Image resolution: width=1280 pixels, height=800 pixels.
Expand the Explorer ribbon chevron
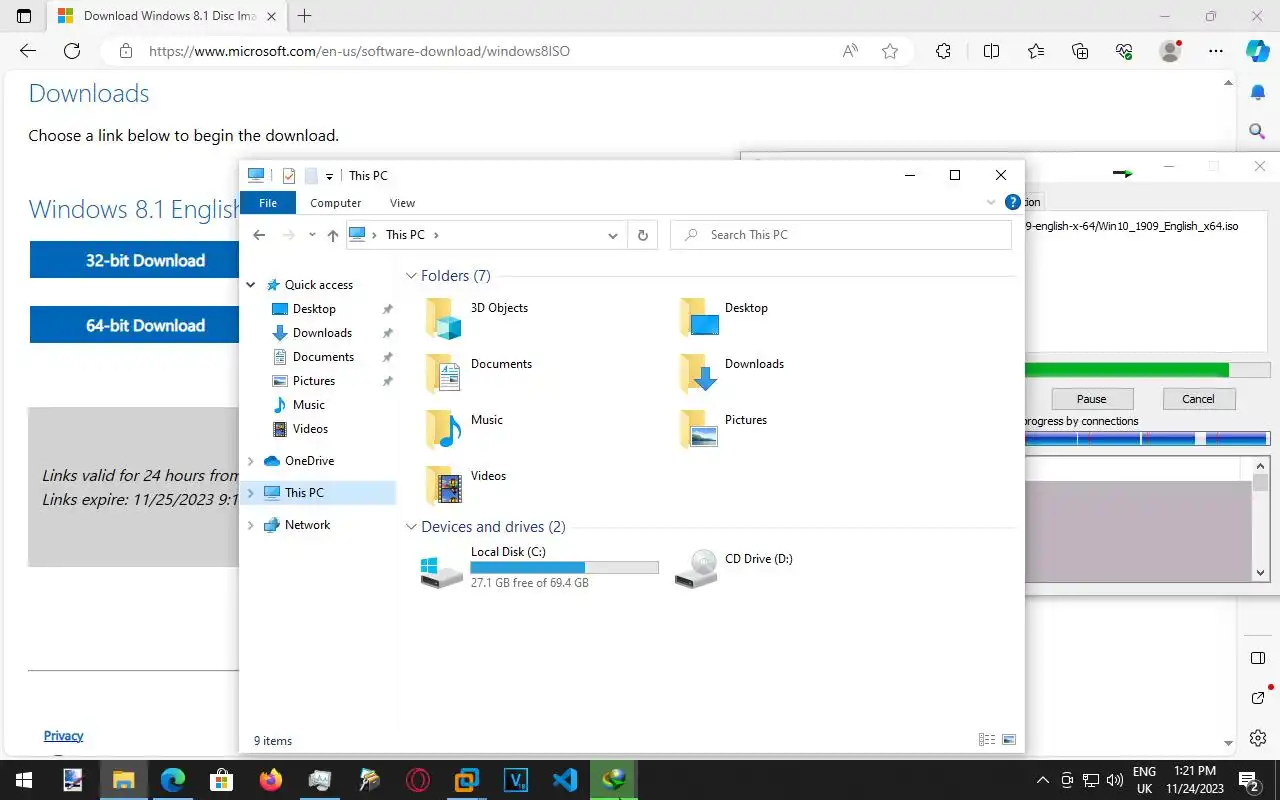point(991,202)
